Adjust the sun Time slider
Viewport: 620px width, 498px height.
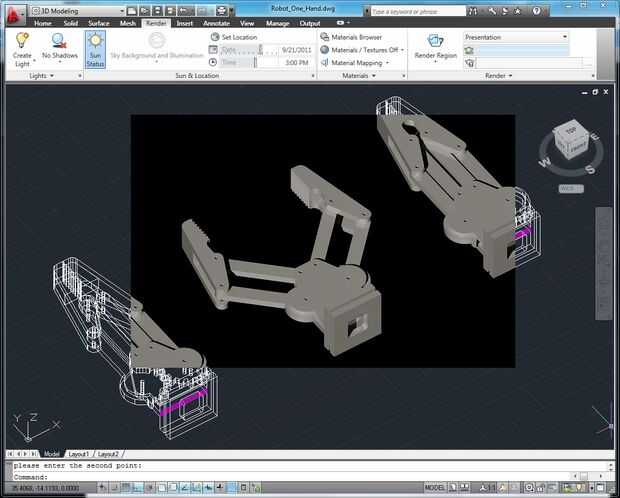tap(255, 62)
